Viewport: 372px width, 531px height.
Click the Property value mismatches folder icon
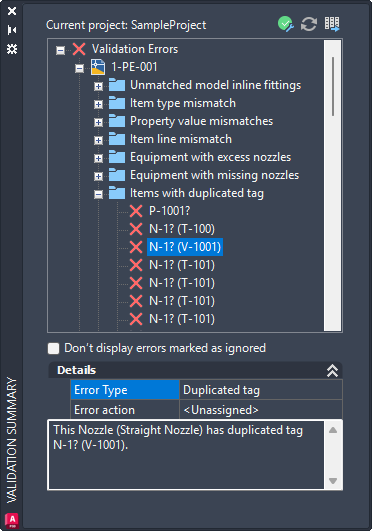coord(117,121)
